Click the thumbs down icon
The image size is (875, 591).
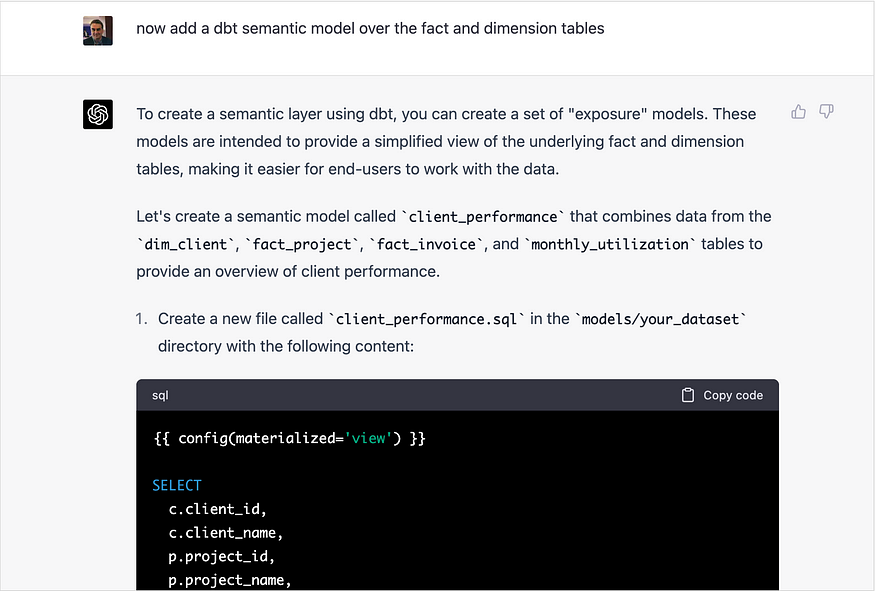coord(826,112)
